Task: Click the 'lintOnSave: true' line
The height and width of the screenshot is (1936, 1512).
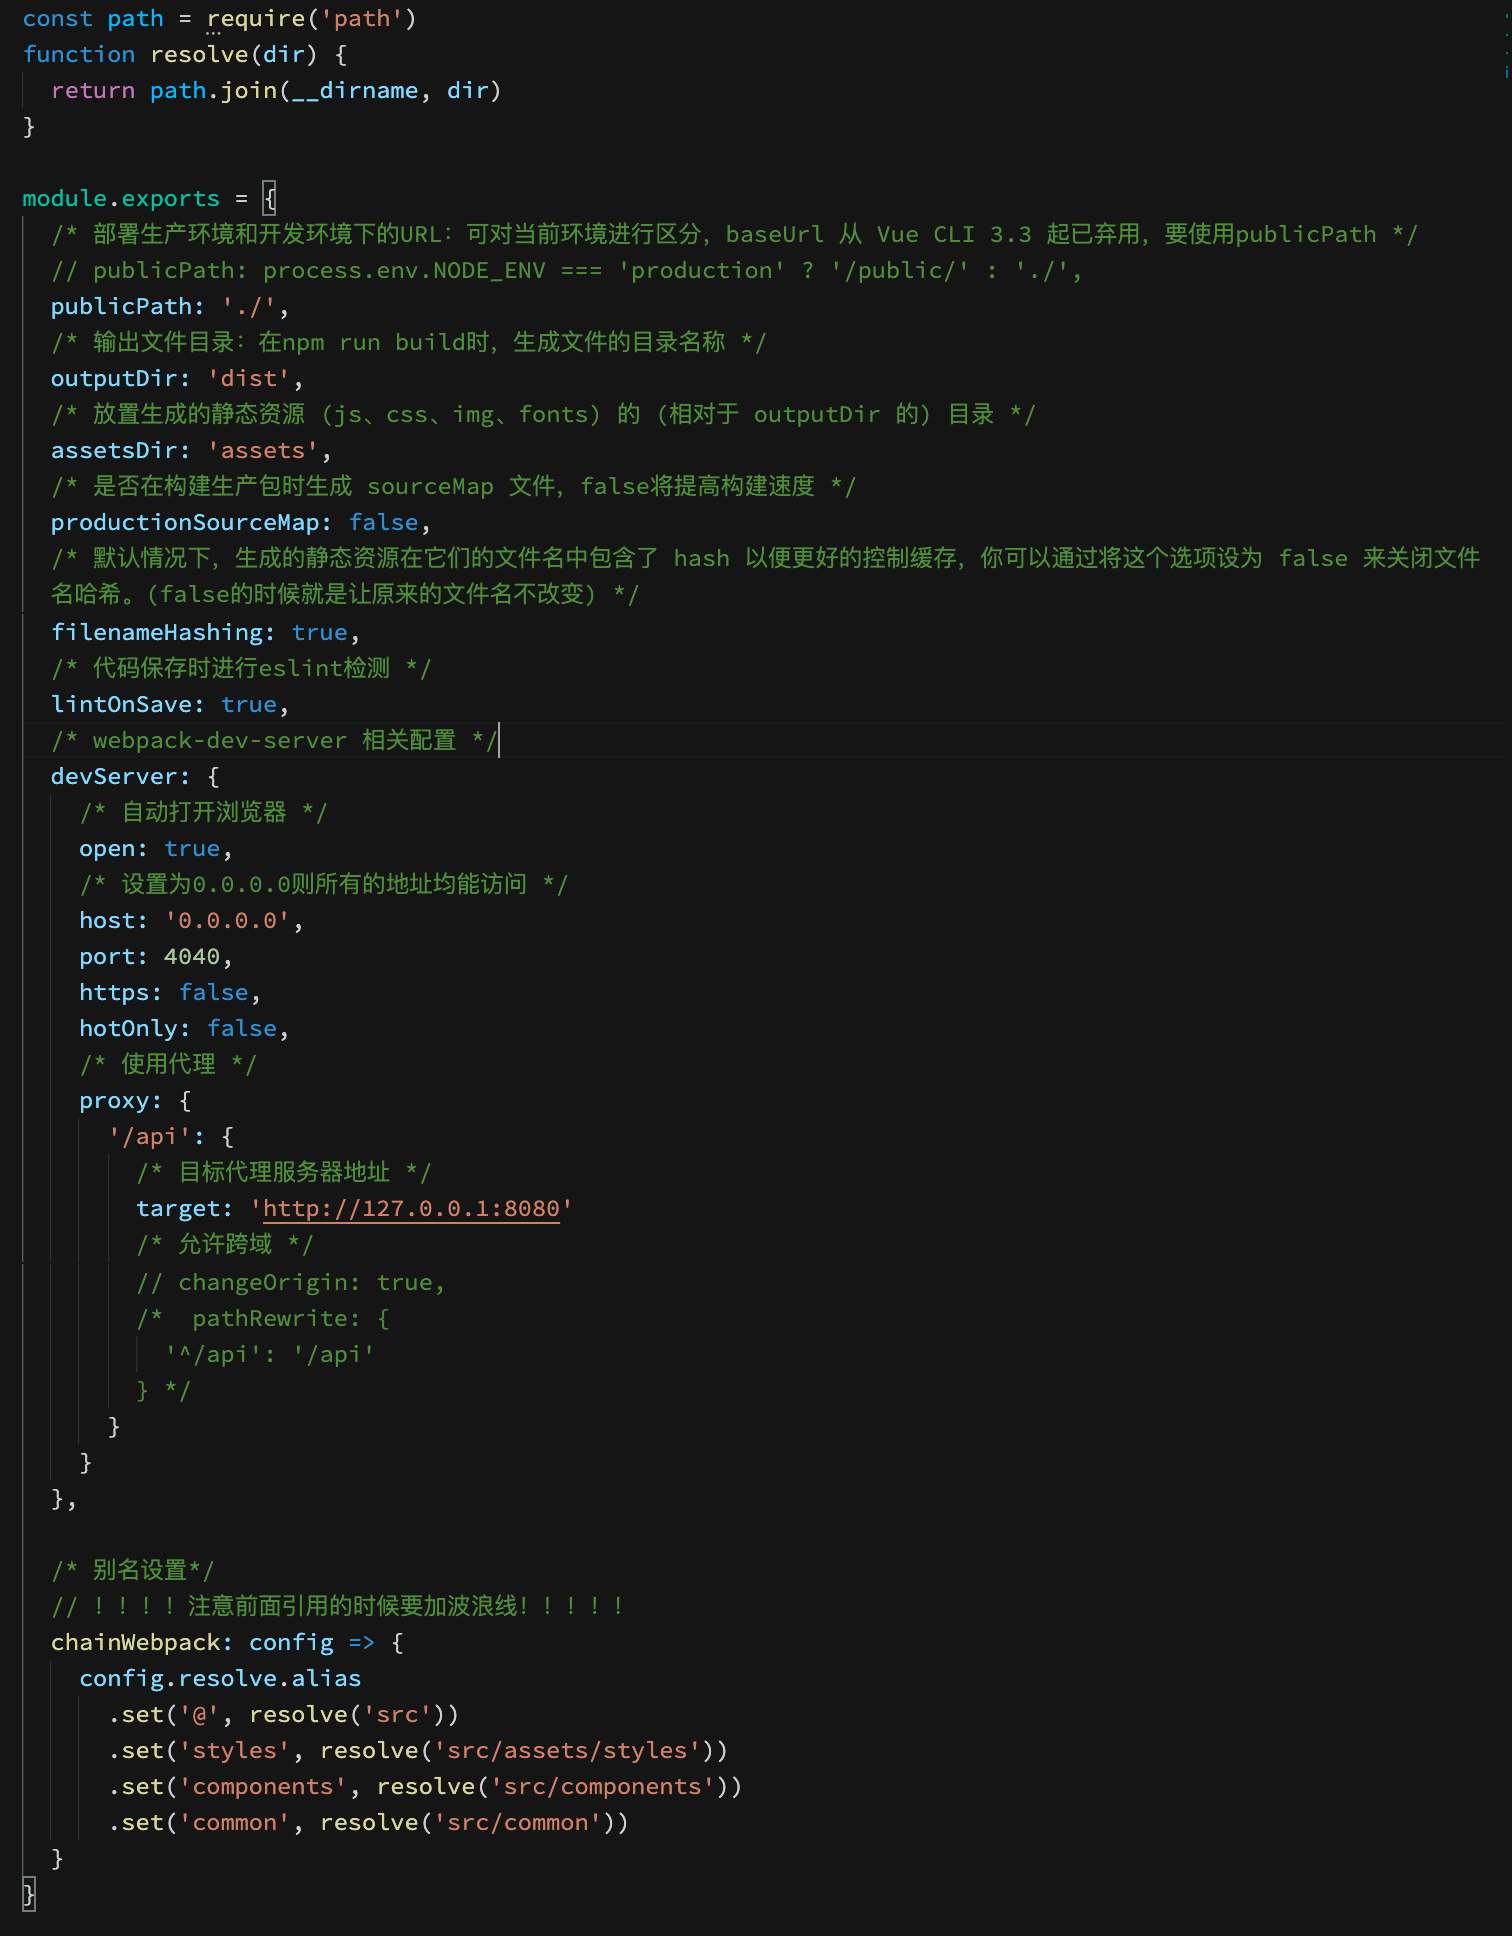Action: 170,704
